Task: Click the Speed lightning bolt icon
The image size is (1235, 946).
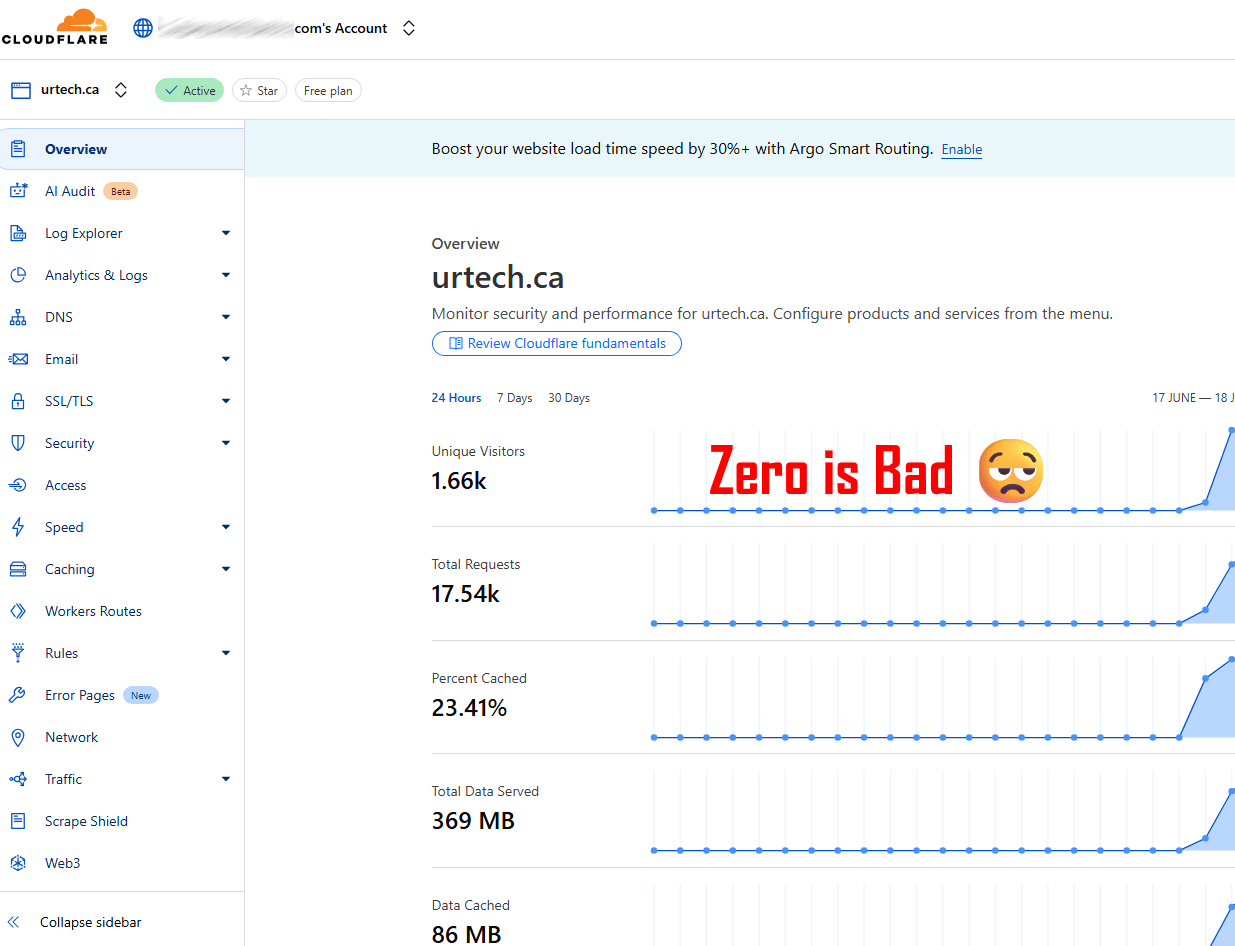Action: tap(18, 527)
